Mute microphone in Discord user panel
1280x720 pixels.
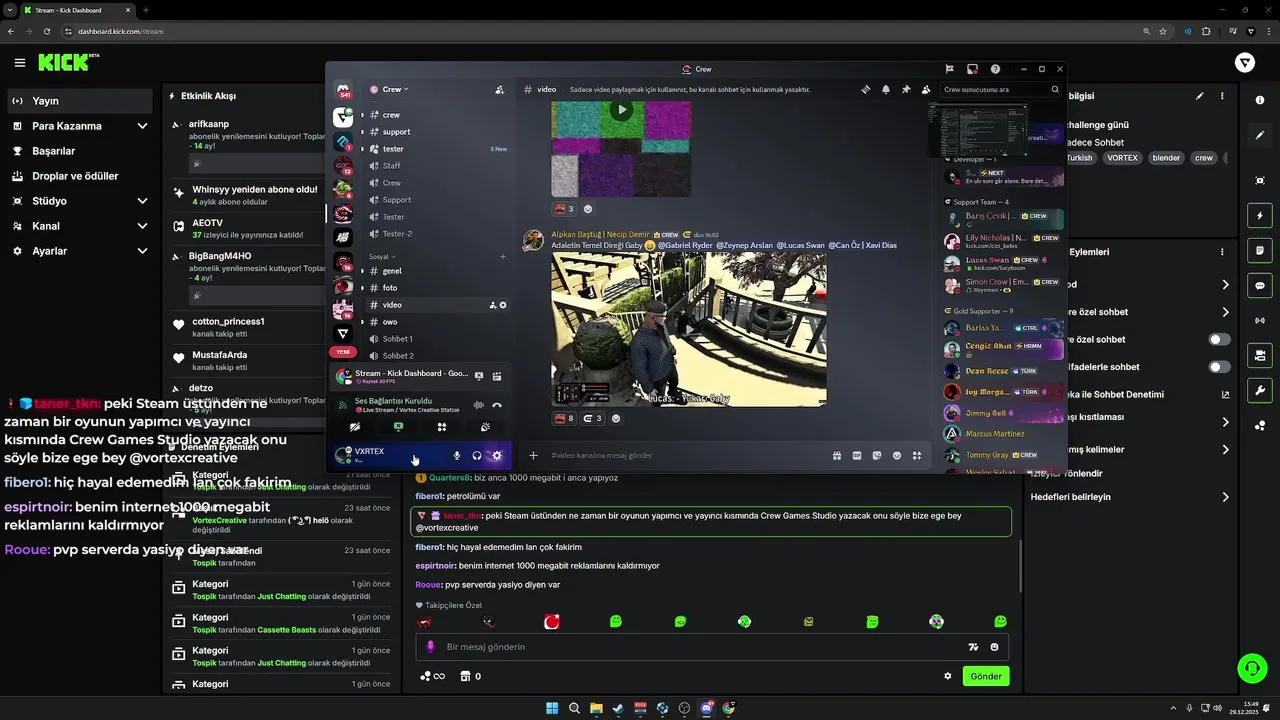coord(457,456)
